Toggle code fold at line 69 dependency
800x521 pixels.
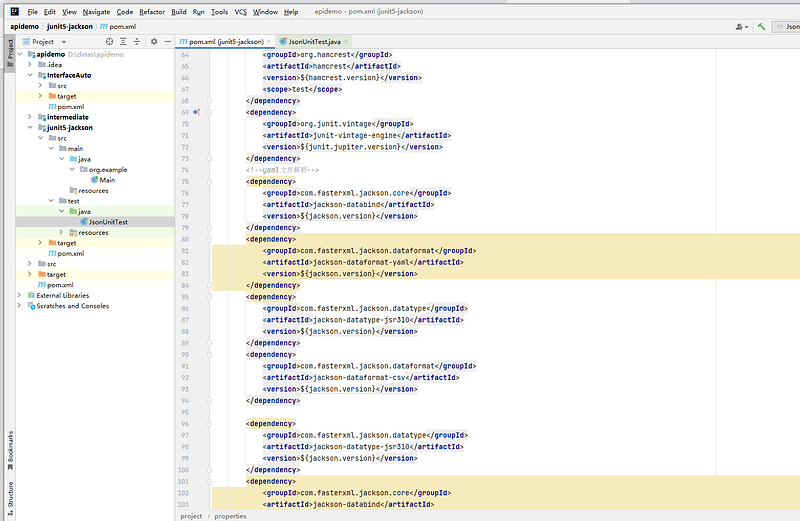click(209, 112)
